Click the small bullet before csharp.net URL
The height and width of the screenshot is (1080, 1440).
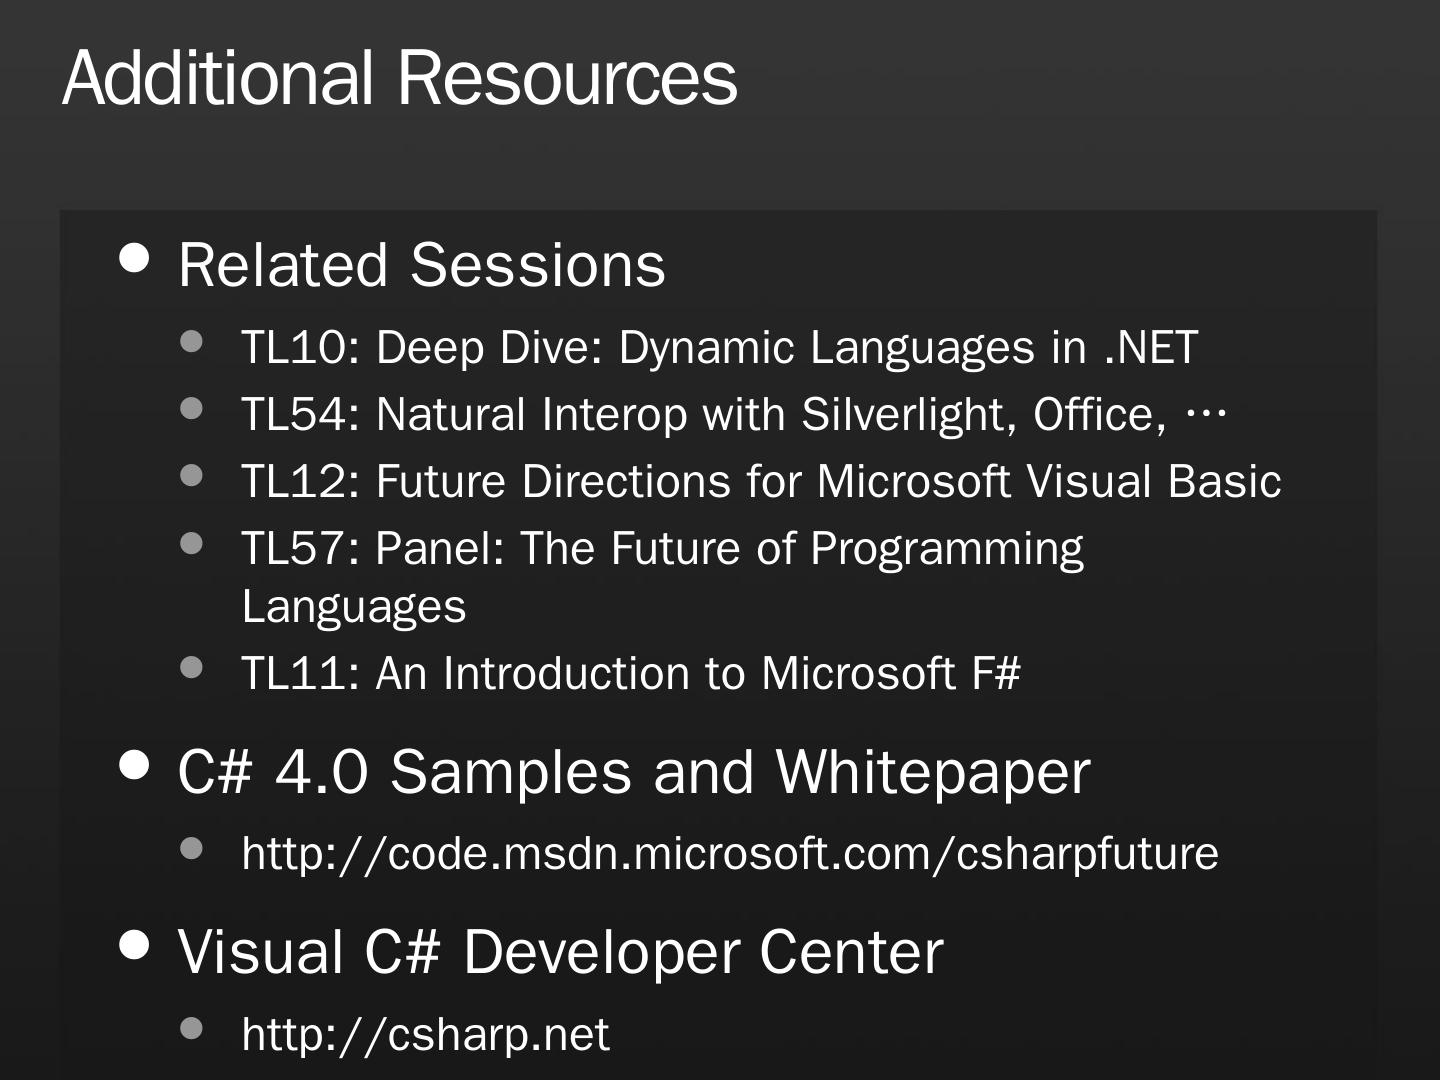click(192, 1028)
